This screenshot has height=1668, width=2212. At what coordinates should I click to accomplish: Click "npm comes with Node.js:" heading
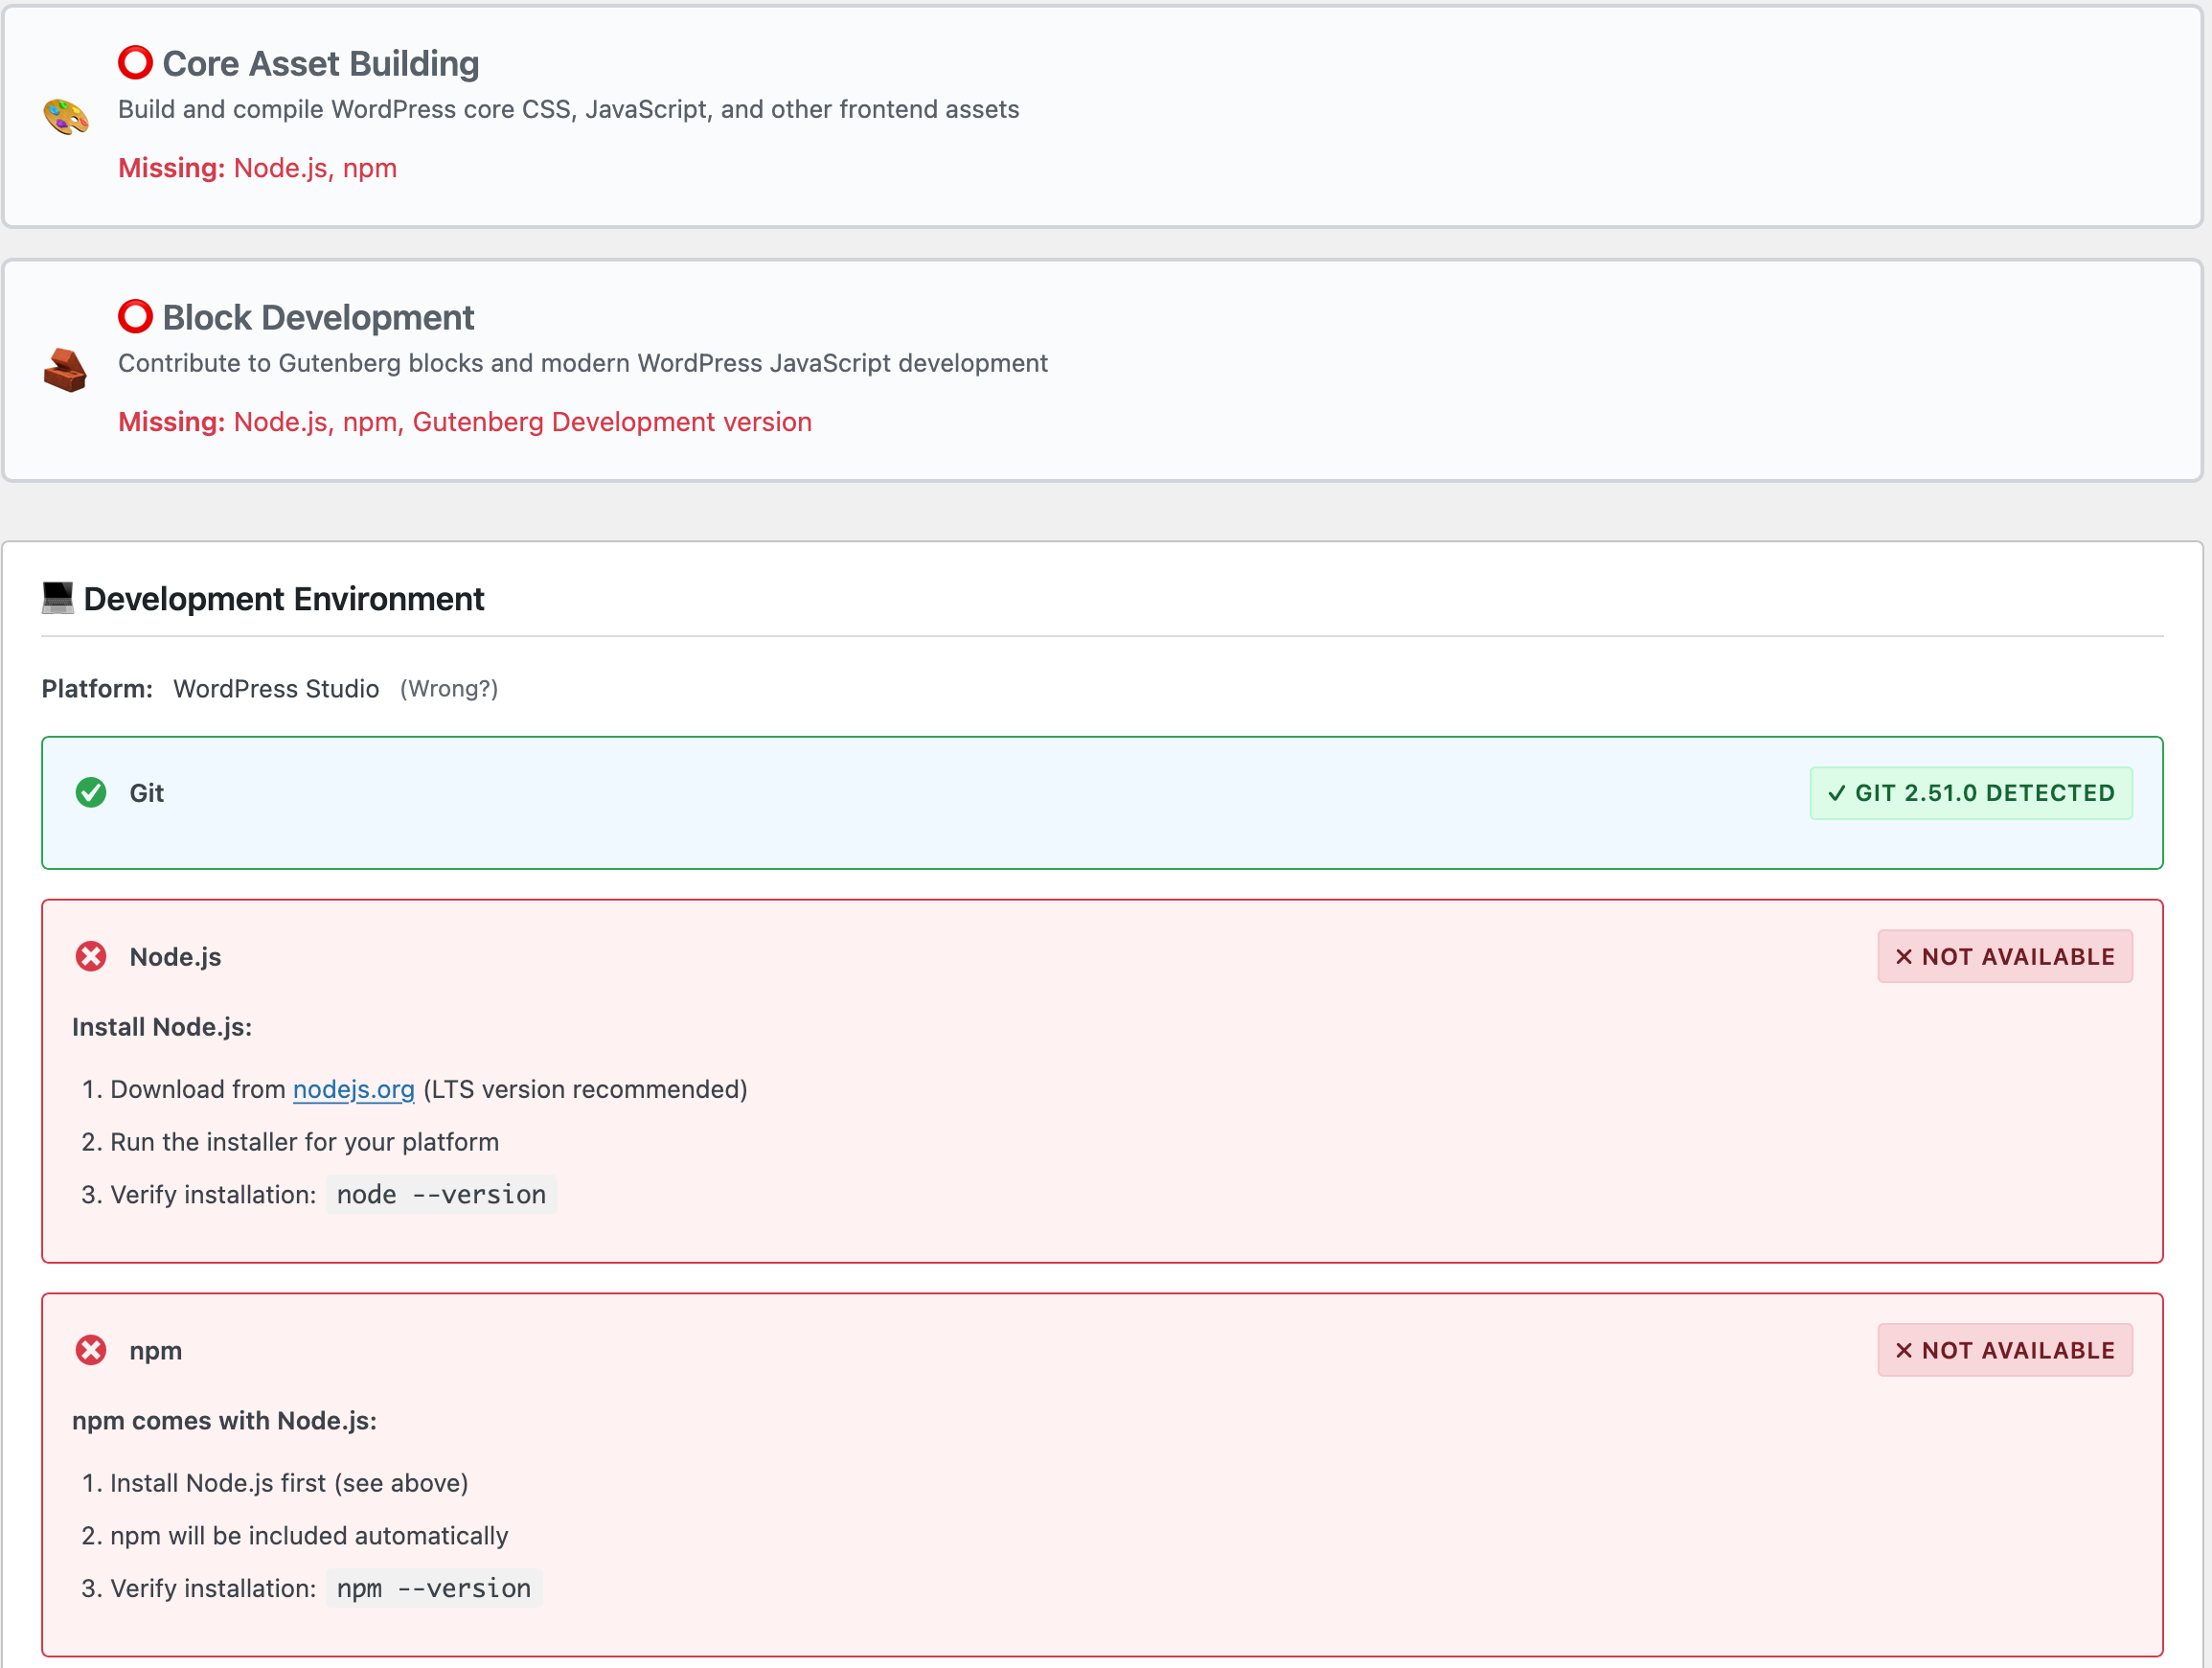pyautogui.click(x=225, y=1421)
